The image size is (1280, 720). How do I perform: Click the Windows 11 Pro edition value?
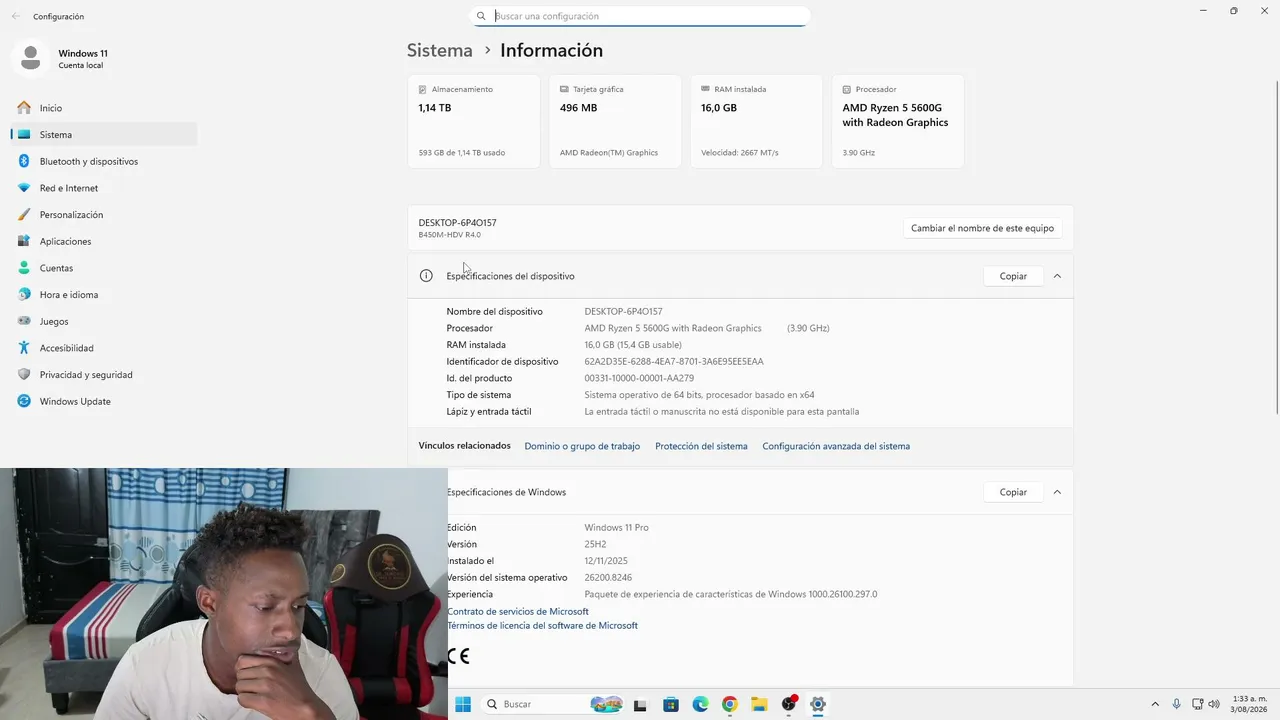(616, 527)
